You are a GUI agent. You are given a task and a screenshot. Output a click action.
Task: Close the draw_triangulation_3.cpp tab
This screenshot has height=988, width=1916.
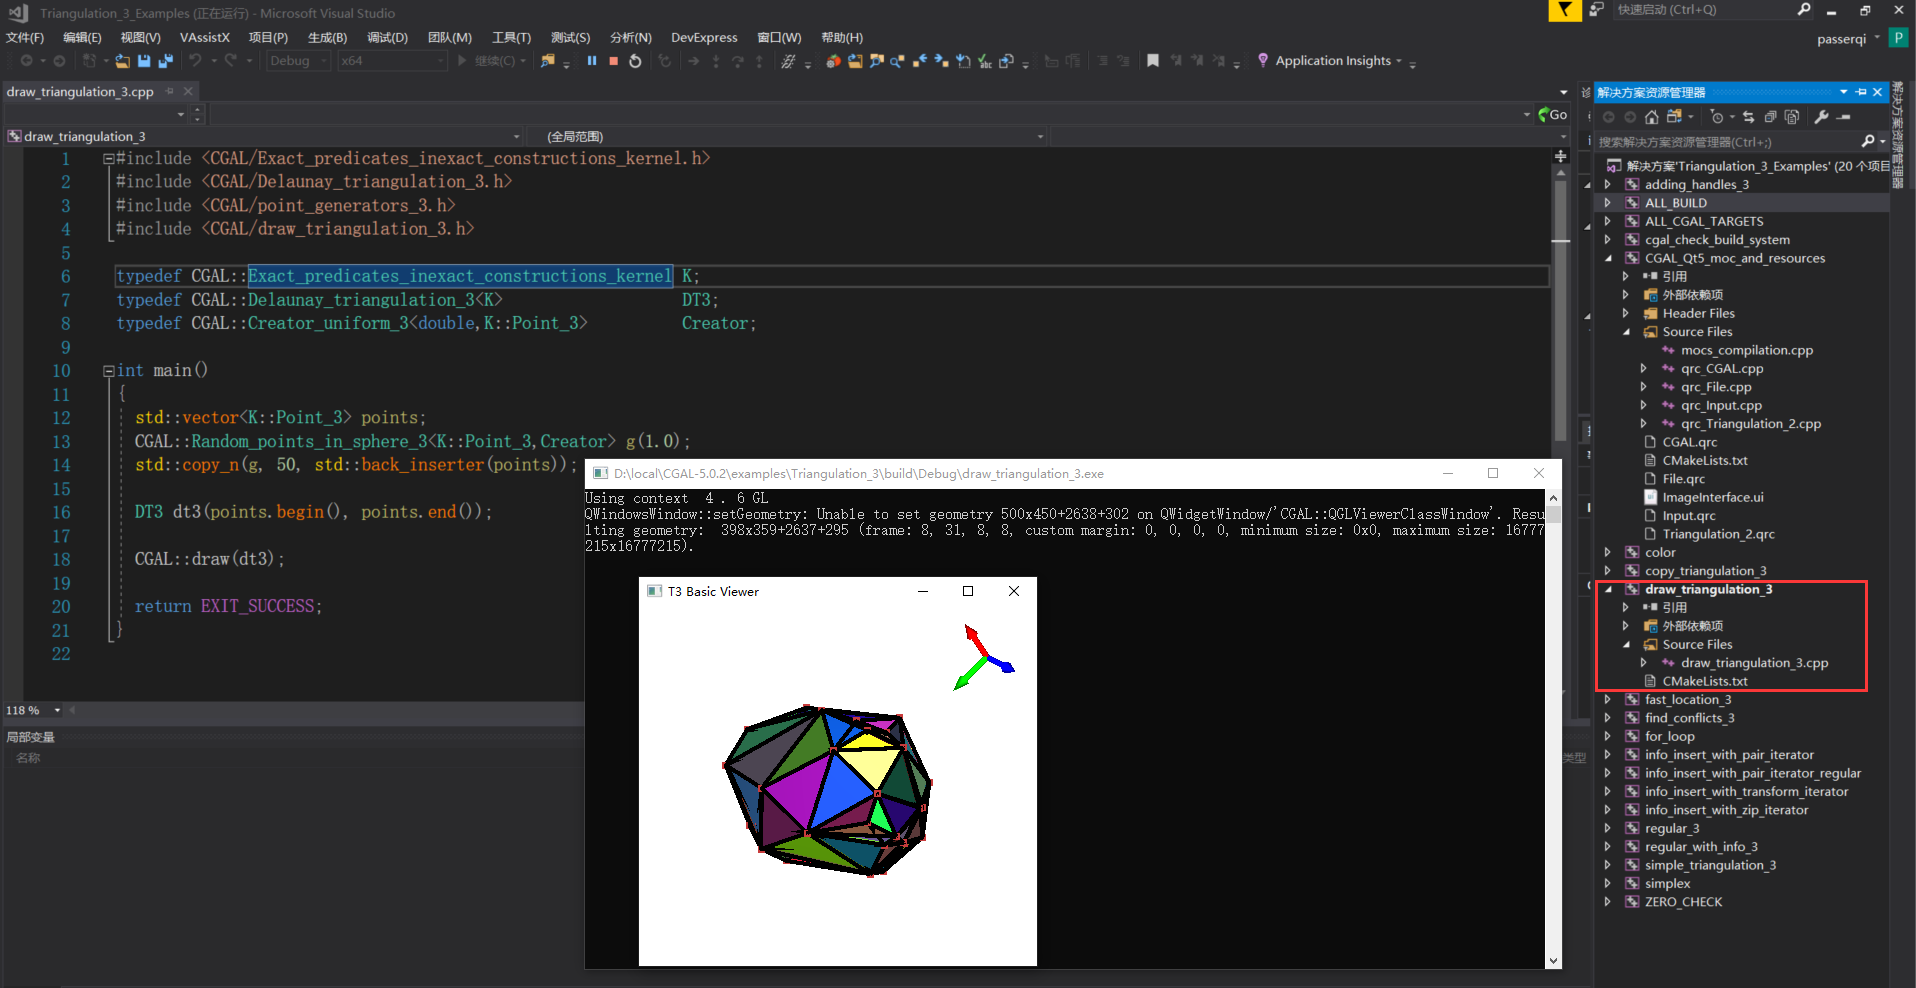[x=188, y=91]
